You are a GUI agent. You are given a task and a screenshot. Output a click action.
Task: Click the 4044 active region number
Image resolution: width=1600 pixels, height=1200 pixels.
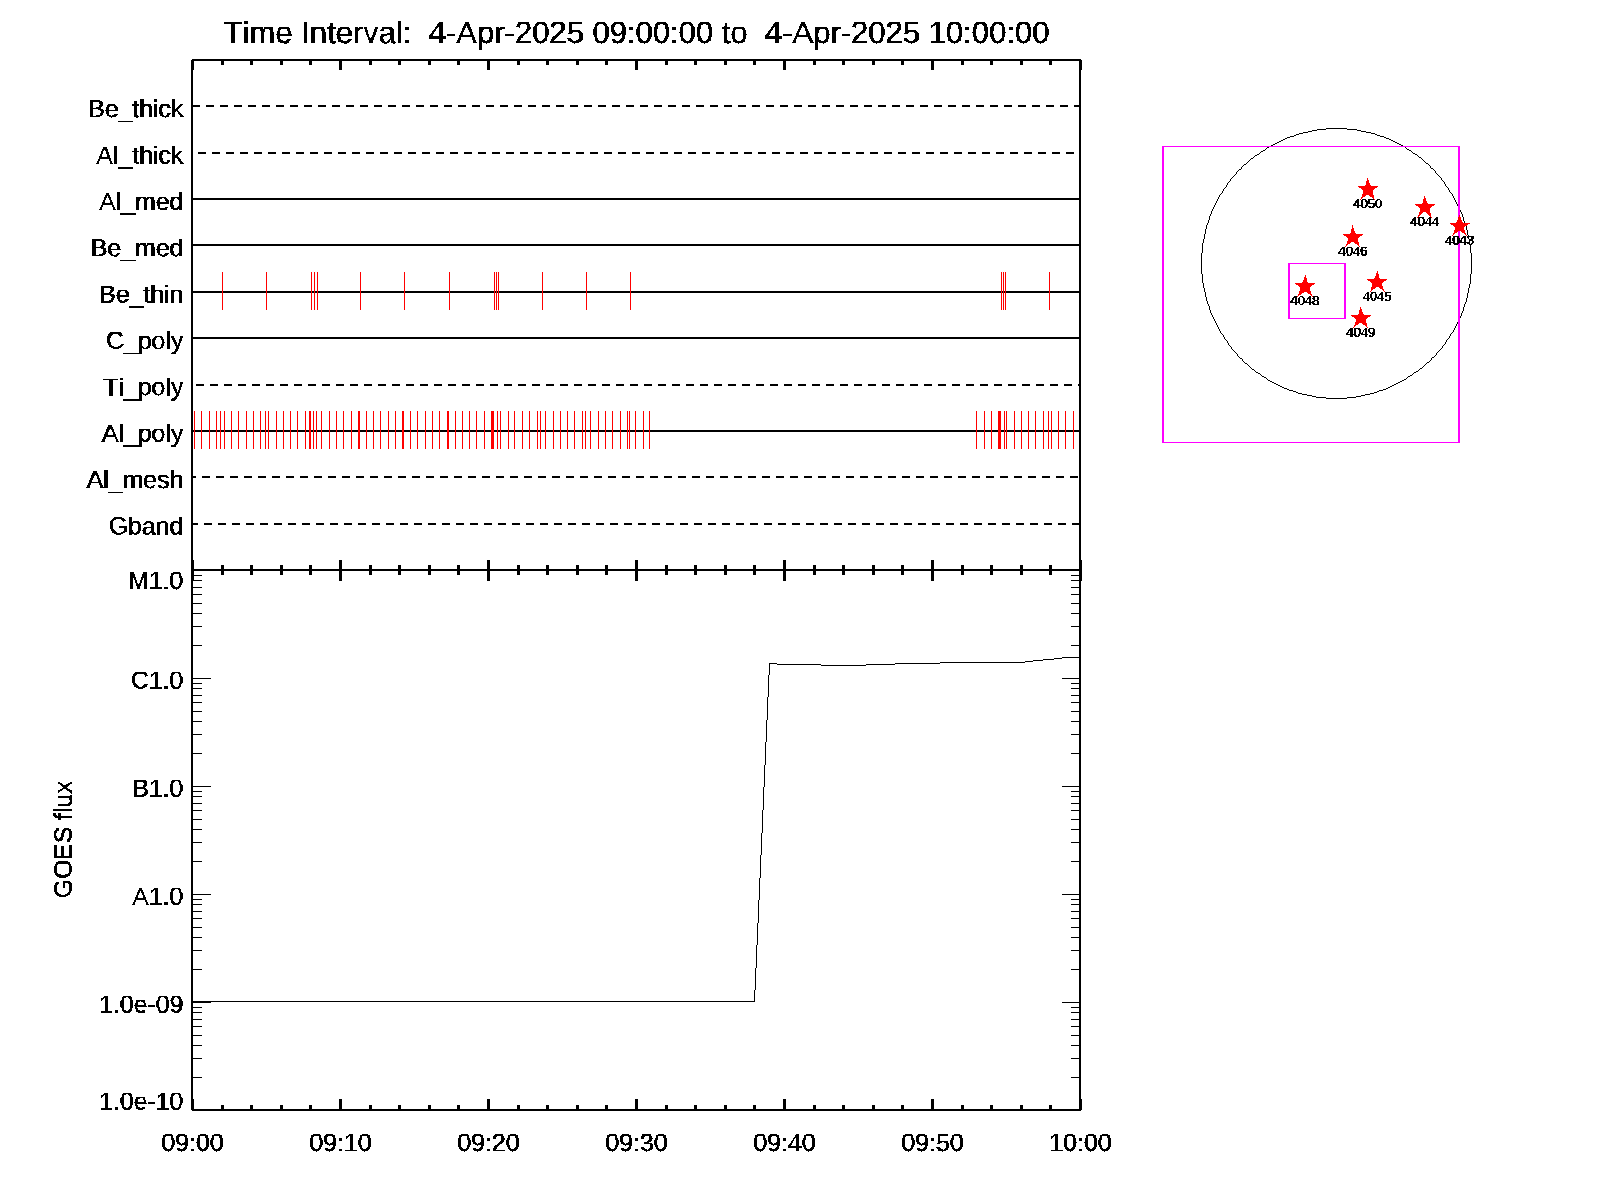click(1424, 222)
